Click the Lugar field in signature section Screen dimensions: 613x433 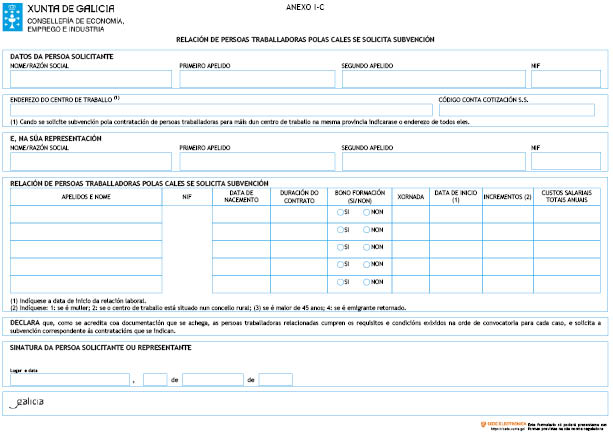click(x=70, y=380)
